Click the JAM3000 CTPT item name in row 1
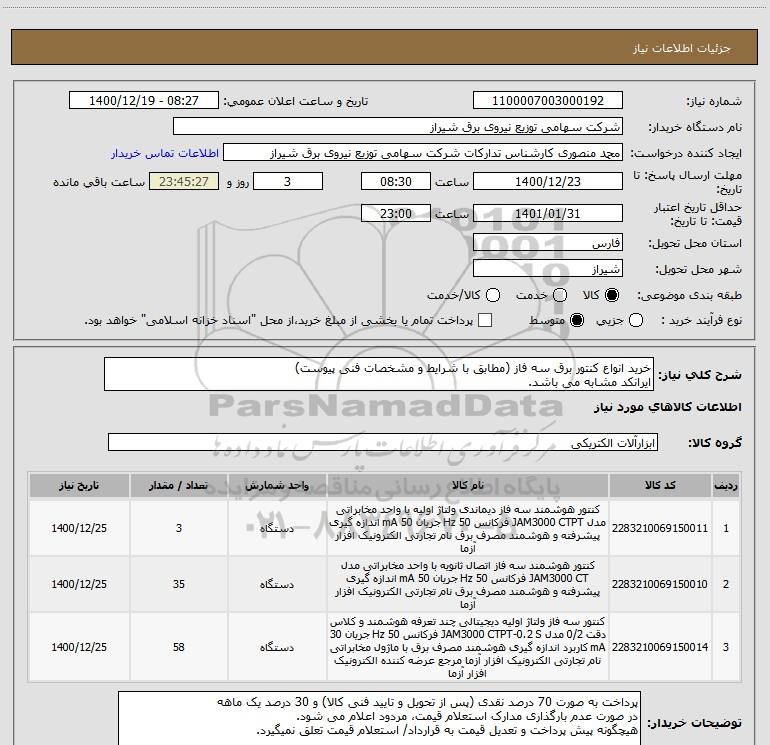The width and height of the screenshot is (770, 745). click(x=468, y=528)
